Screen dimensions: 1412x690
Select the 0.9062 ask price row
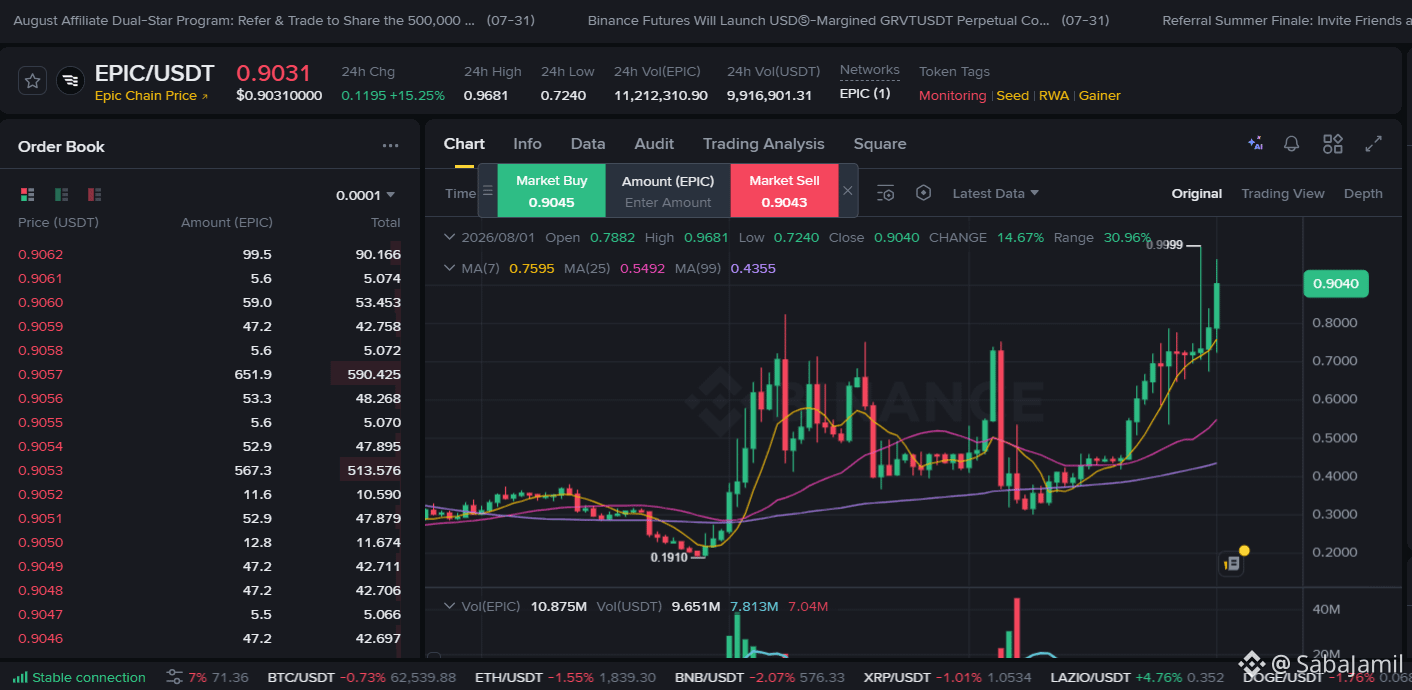pos(209,254)
